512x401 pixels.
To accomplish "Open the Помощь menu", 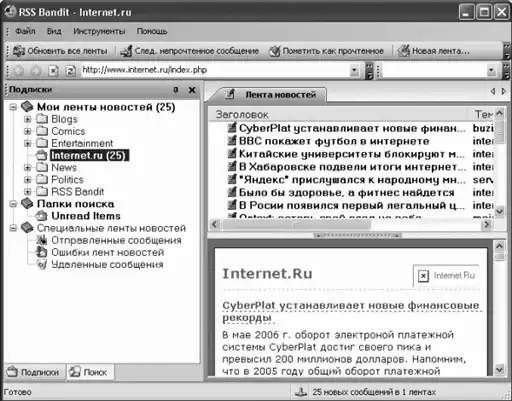I will [152, 31].
